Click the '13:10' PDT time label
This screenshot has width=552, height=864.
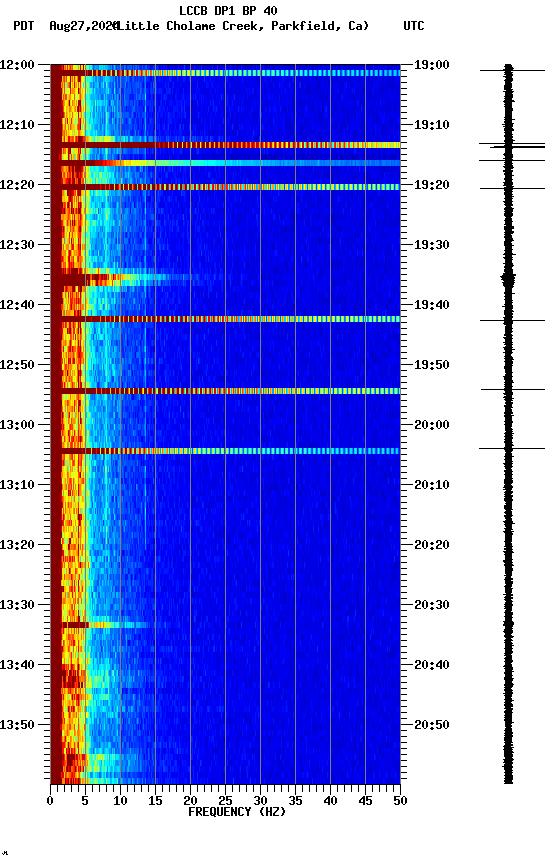tap(17, 485)
